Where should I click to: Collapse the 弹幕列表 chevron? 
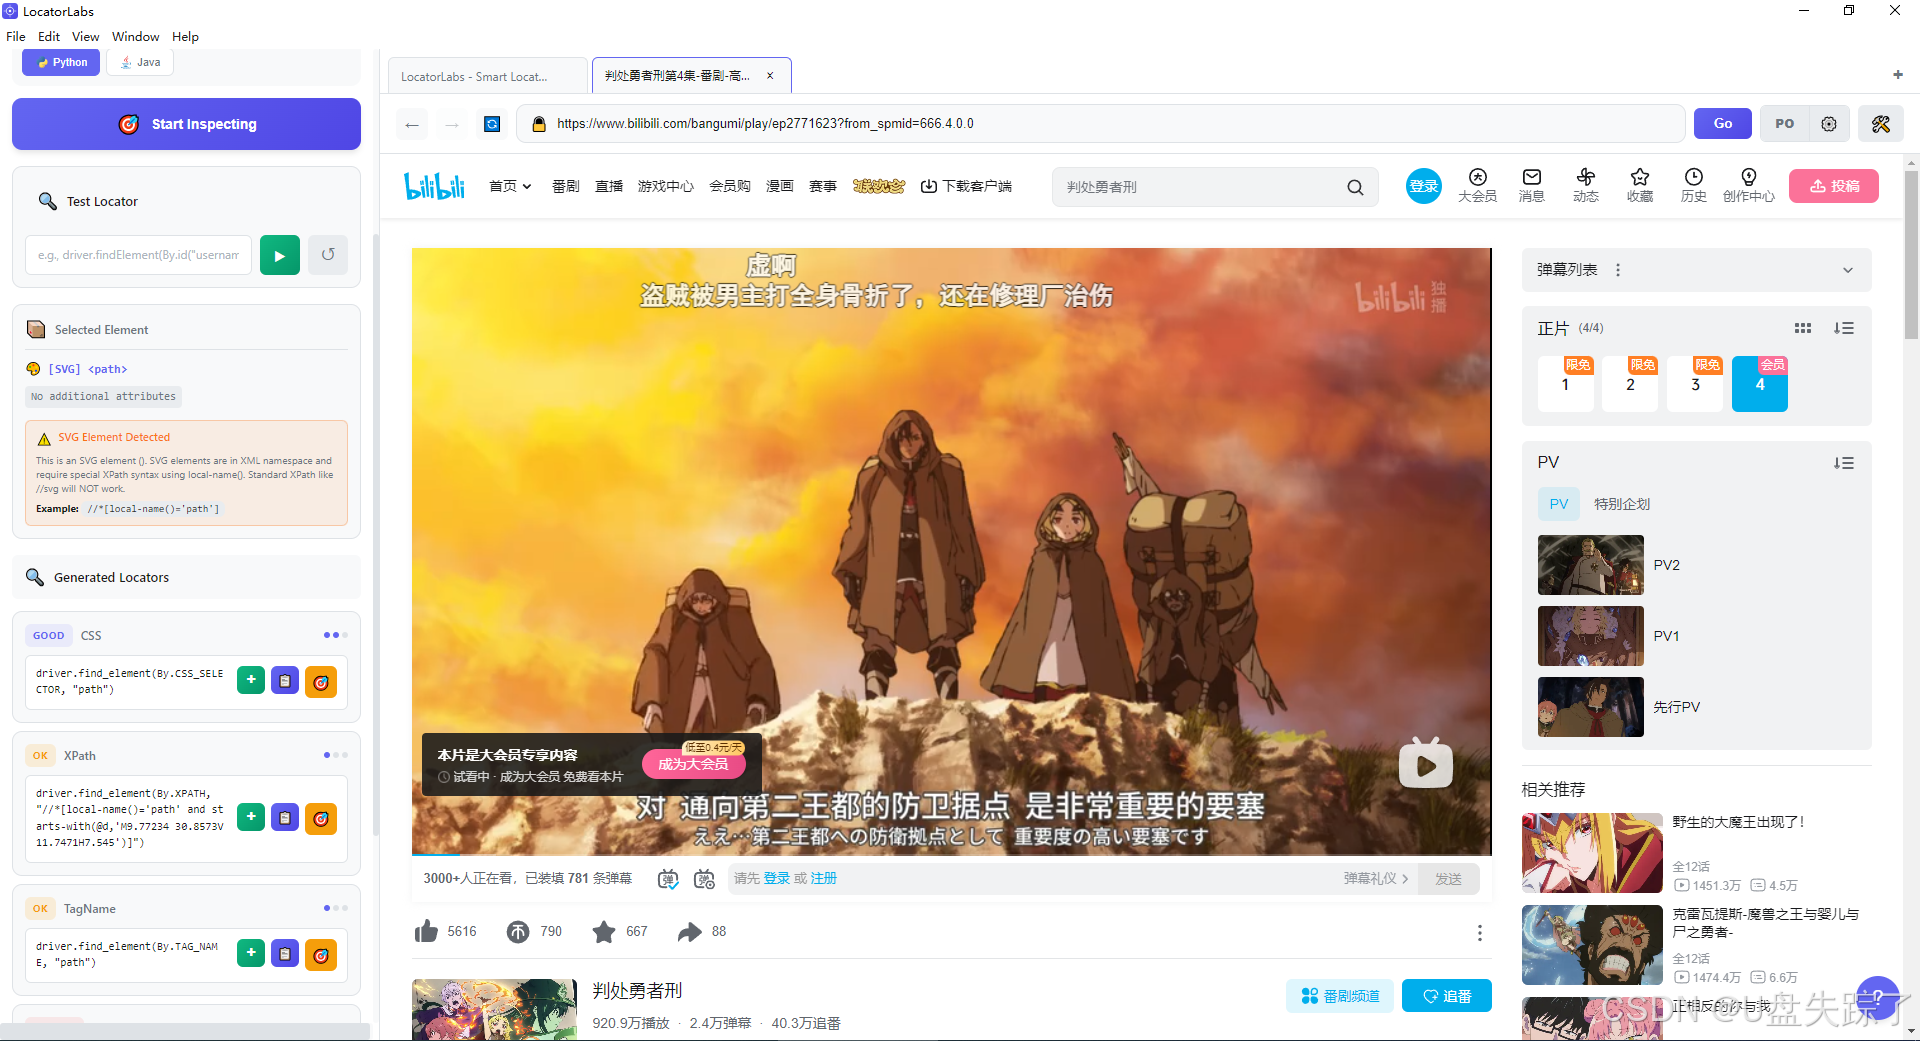[x=1848, y=270]
